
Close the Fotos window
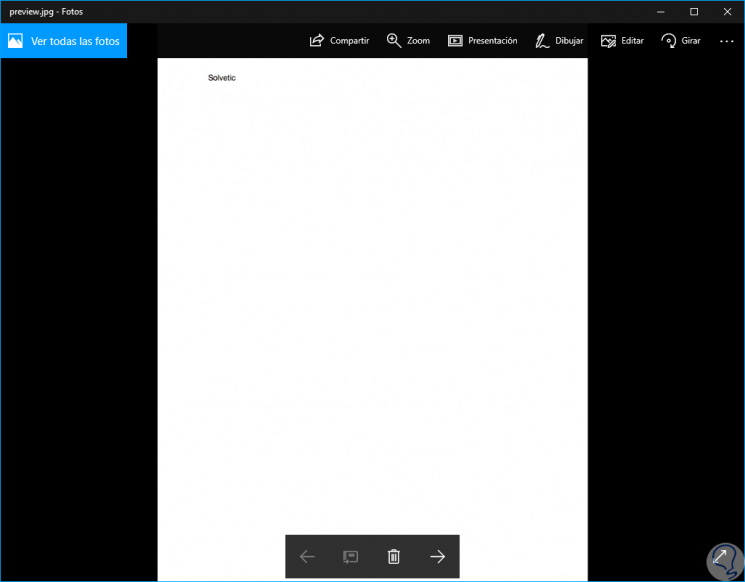[x=727, y=12]
